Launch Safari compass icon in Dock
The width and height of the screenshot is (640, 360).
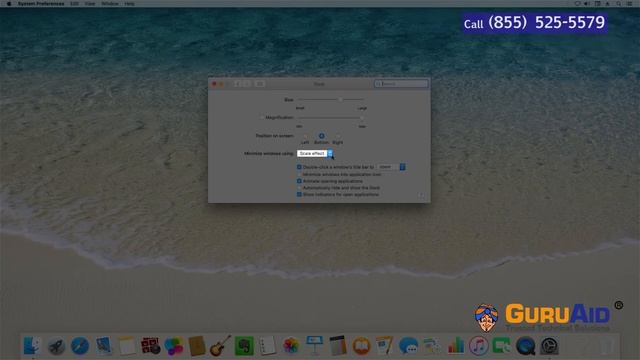[x=80, y=346]
